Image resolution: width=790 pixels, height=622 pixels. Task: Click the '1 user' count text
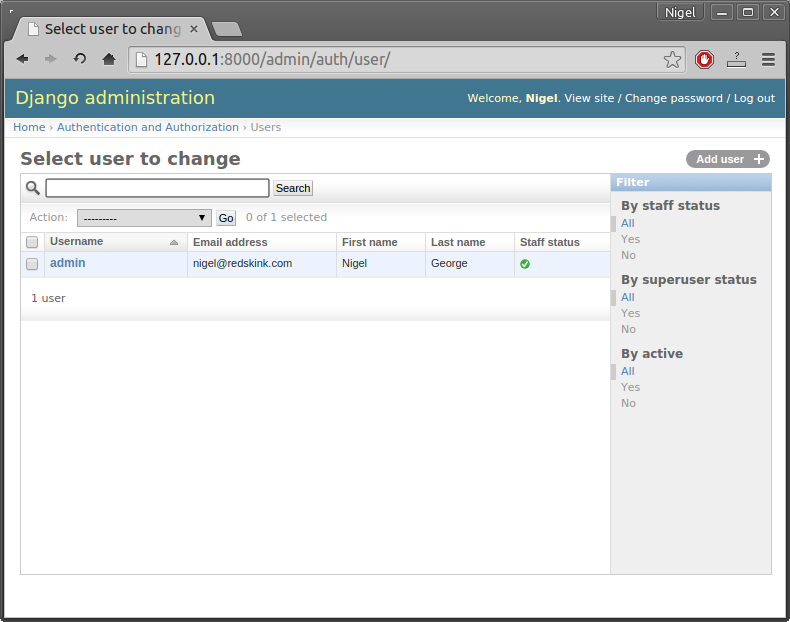(48, 298)
